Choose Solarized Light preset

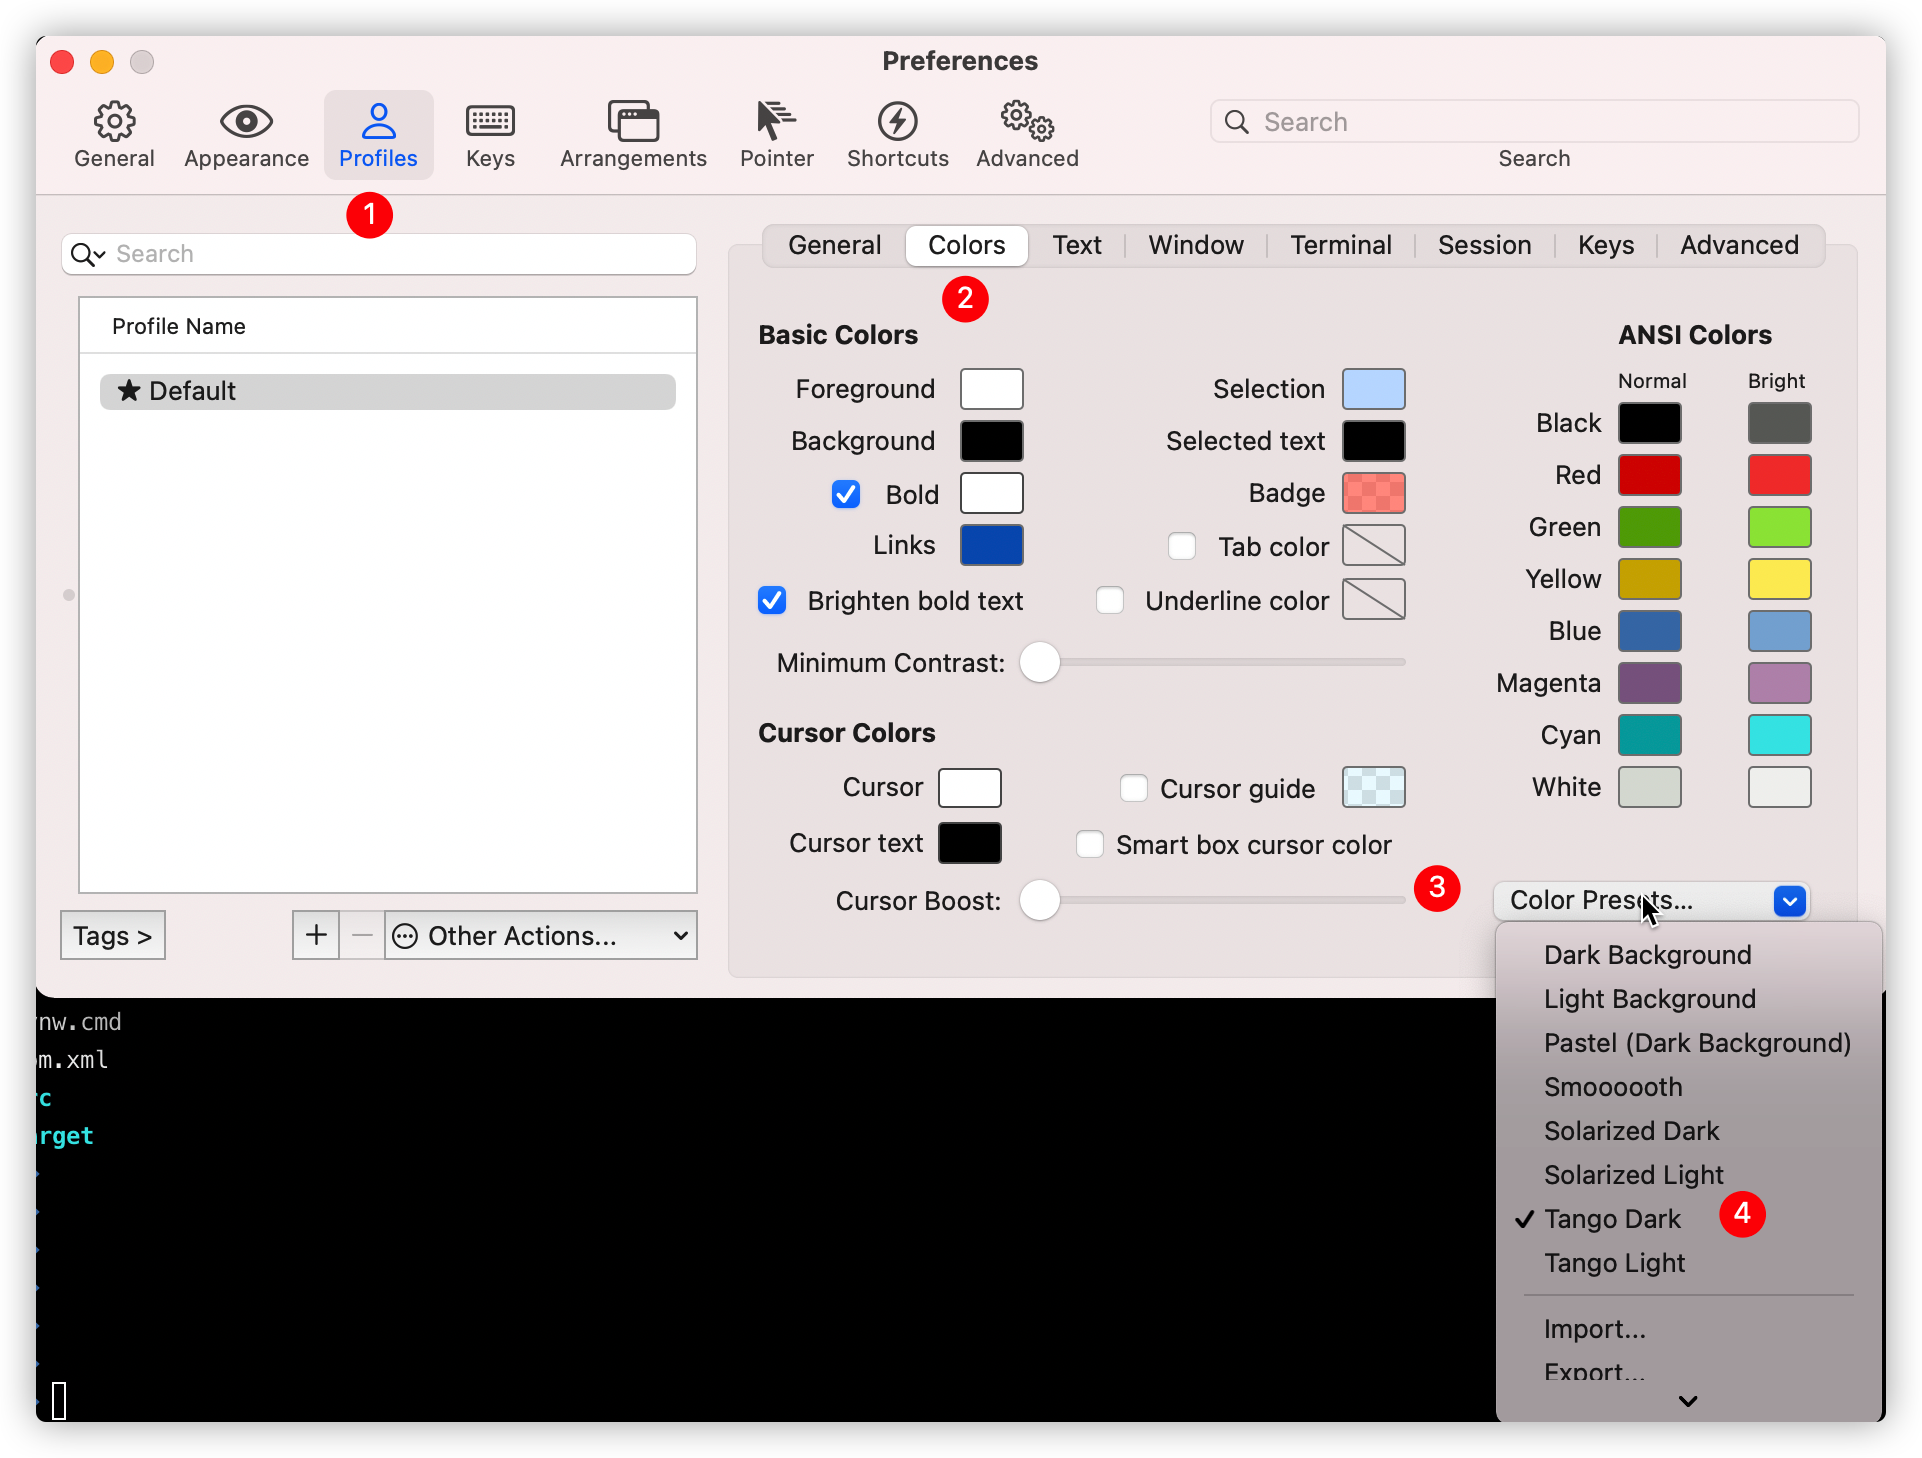click(x=1689, y=1175)
